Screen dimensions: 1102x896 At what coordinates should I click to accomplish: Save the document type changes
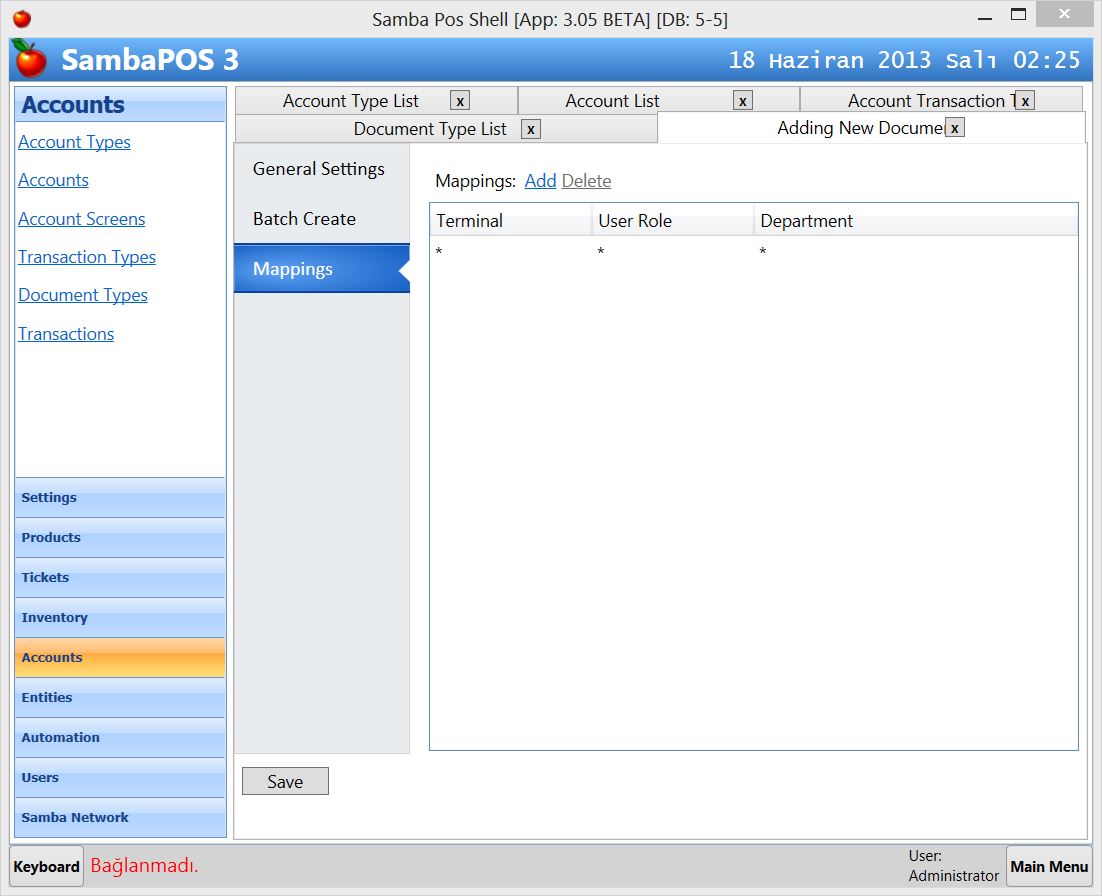pyautogui.click(x=285, y=781)
